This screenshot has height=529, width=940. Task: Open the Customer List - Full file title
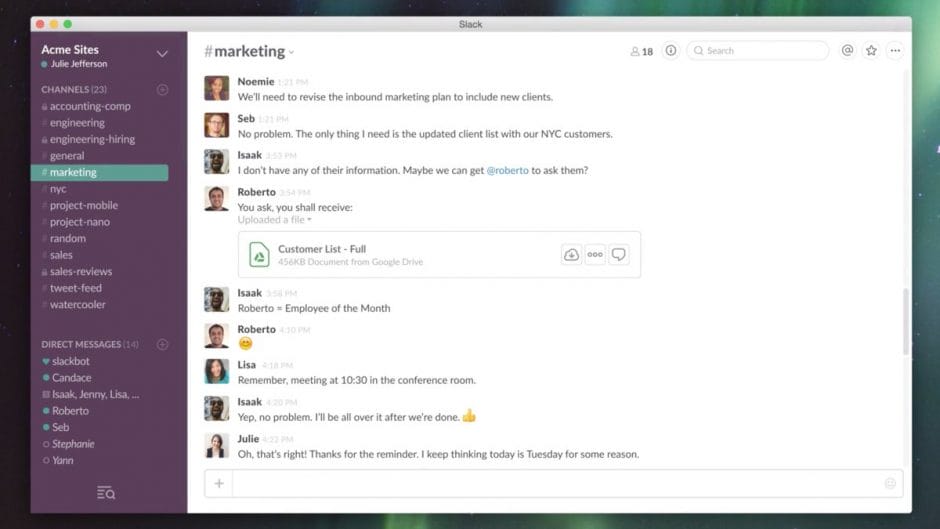pyautogui.click(x=322, y=249)
